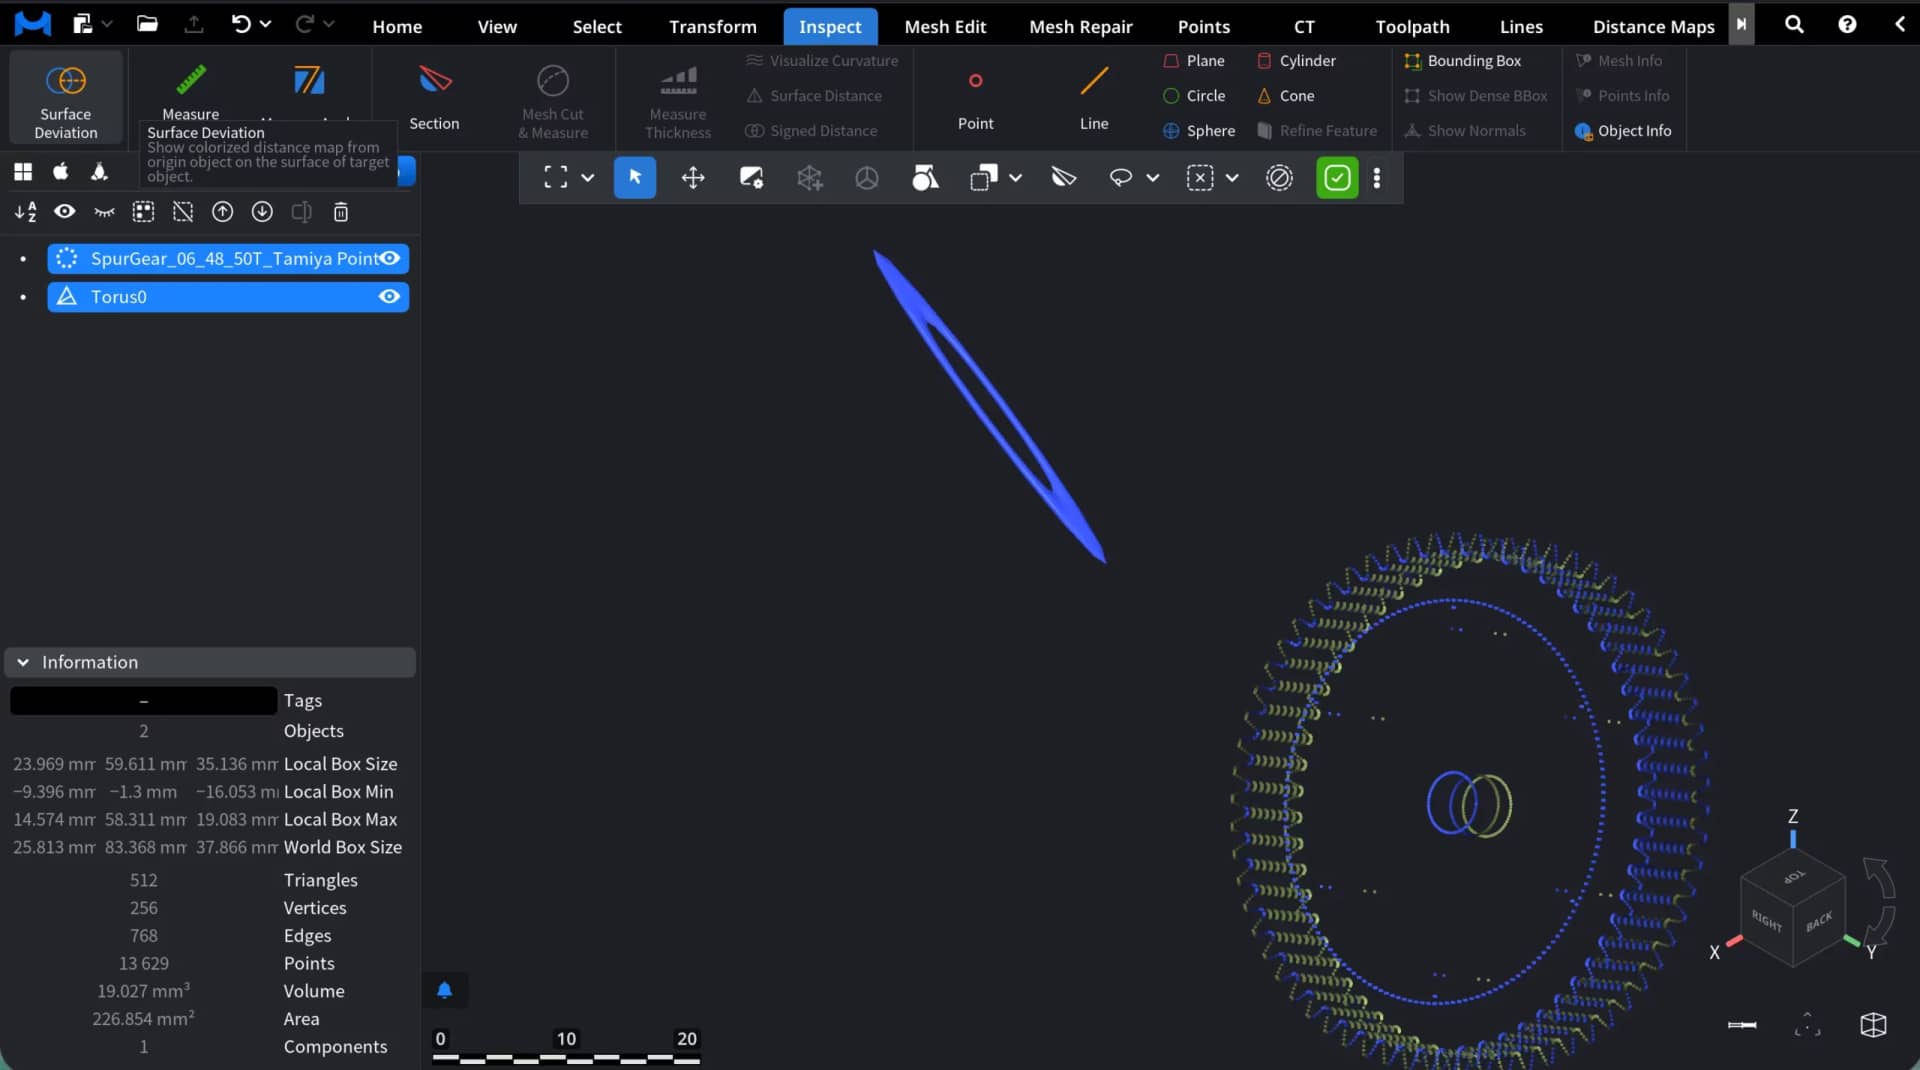The image size is (1920, 1070).
Task: Switch to the Mesh Repair tab
Action: click(x=1081, y=27)
